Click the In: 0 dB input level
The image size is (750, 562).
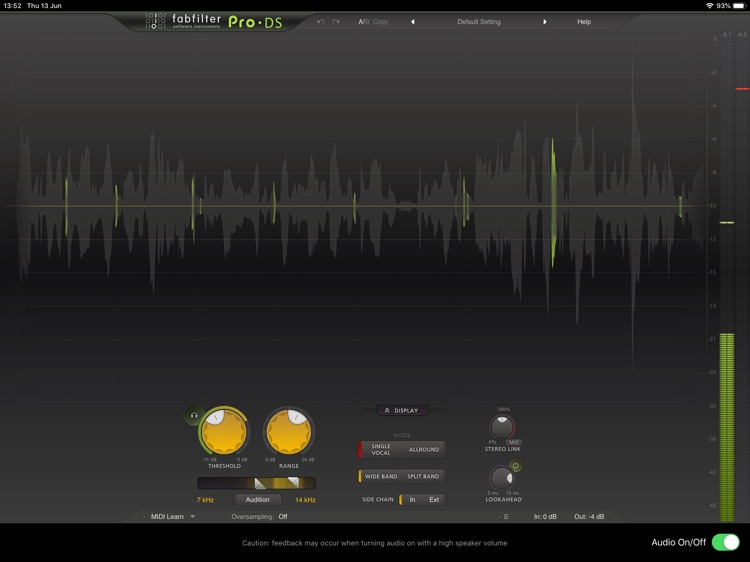[x=545, y=517]
